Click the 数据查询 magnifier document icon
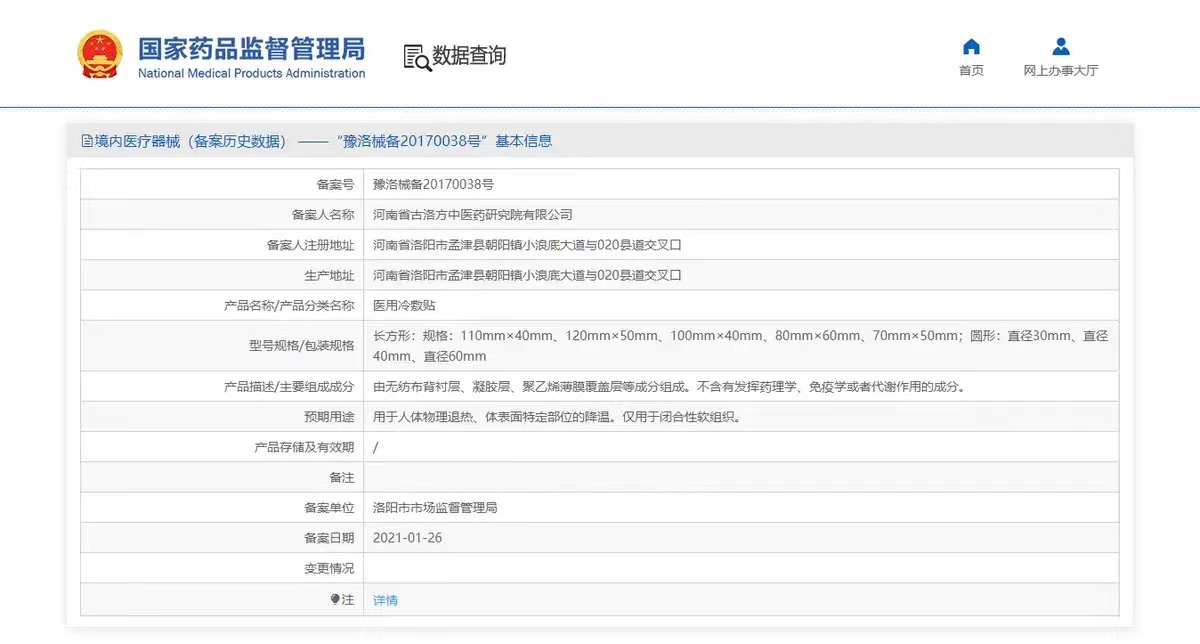 pos(417,57)
